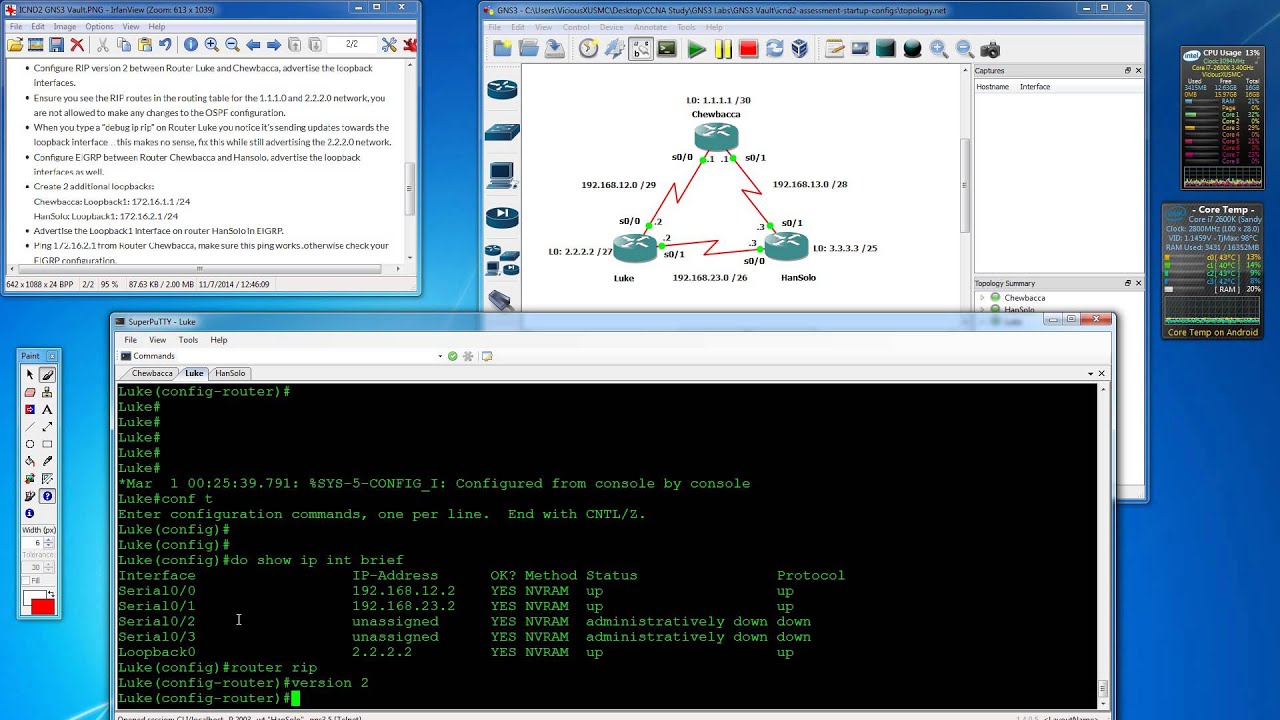This screenshot has height=720, width=1280.
Task: Adjust the Width (px) stepper in Paint
Action: 48,543
